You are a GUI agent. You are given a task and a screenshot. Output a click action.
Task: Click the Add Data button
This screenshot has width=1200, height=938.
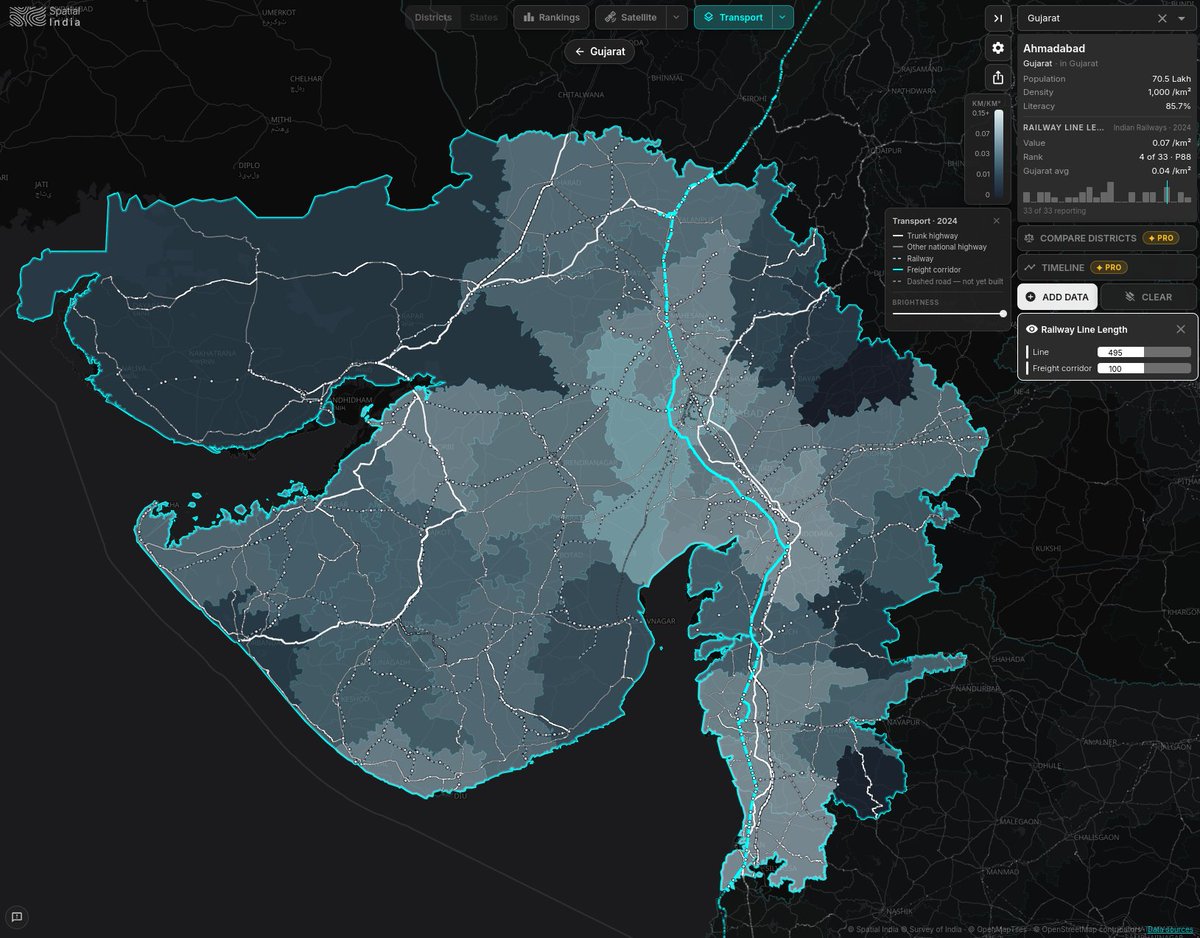pyautogui.click(x=1057, y=297)
